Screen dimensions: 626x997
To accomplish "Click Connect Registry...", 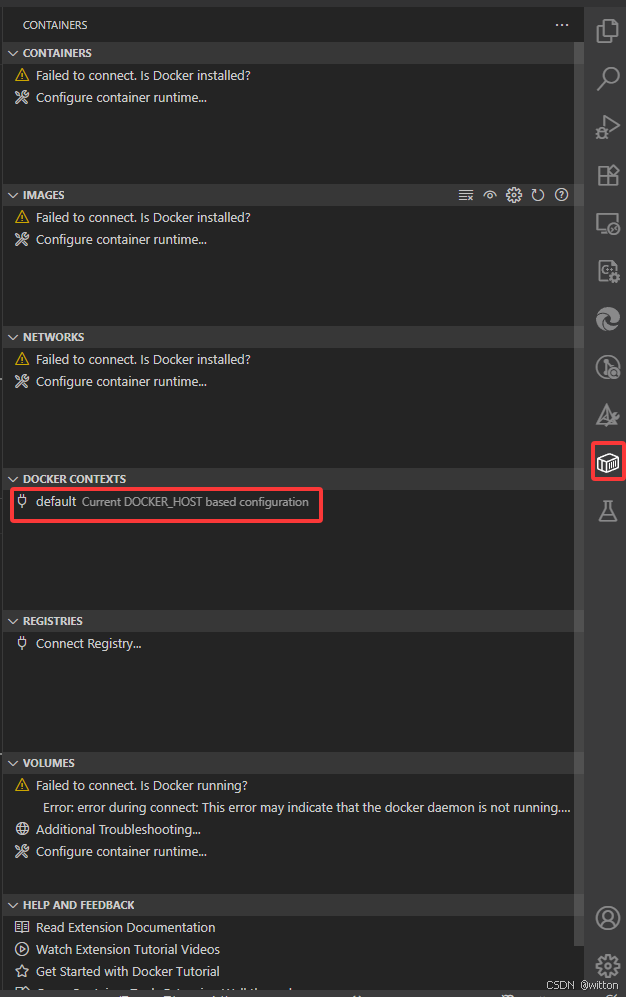I will coord(88,644).
